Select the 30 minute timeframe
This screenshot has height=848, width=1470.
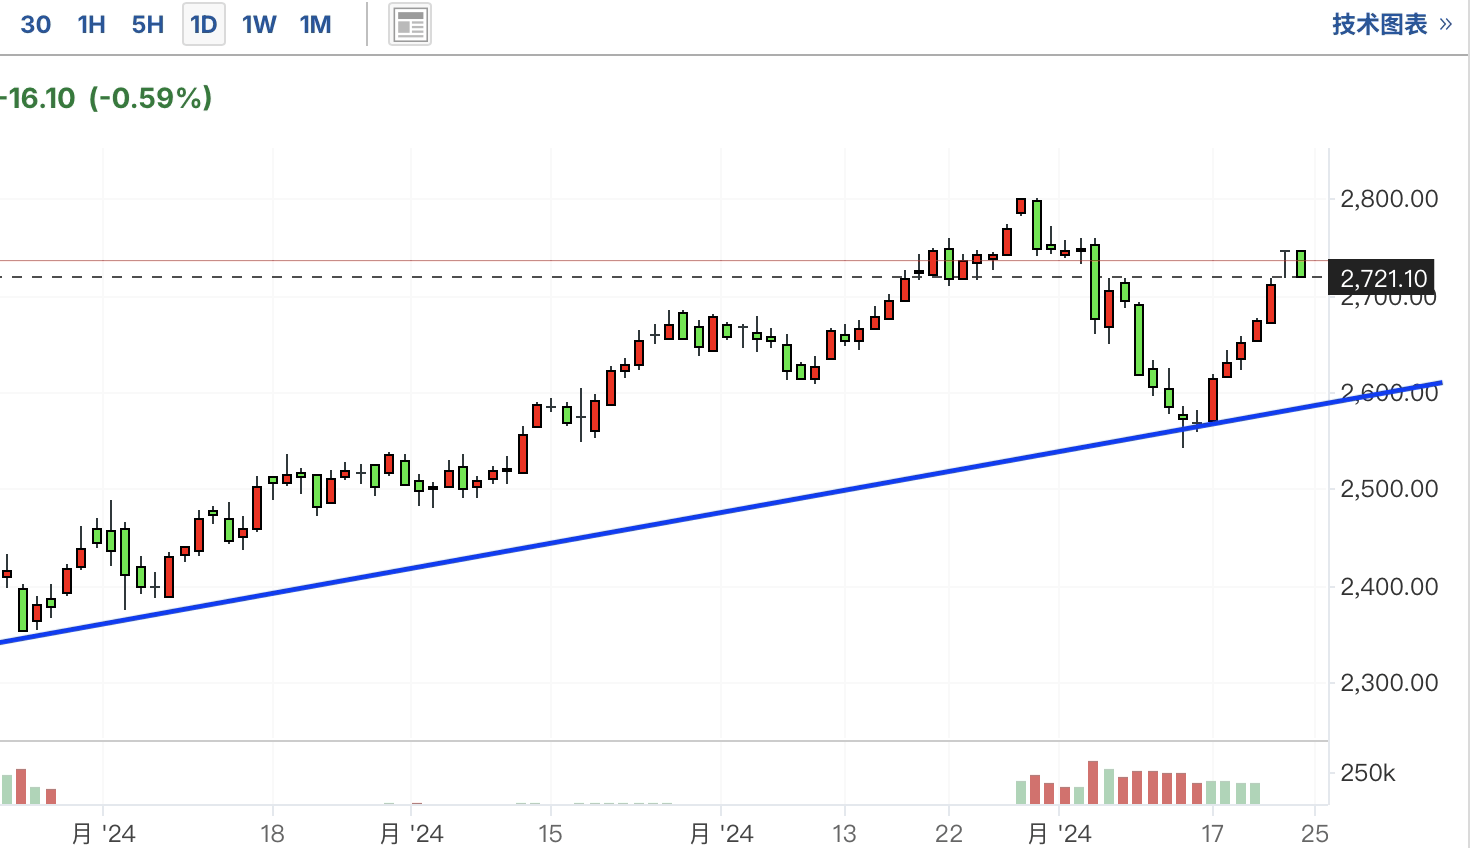point(35,24)
